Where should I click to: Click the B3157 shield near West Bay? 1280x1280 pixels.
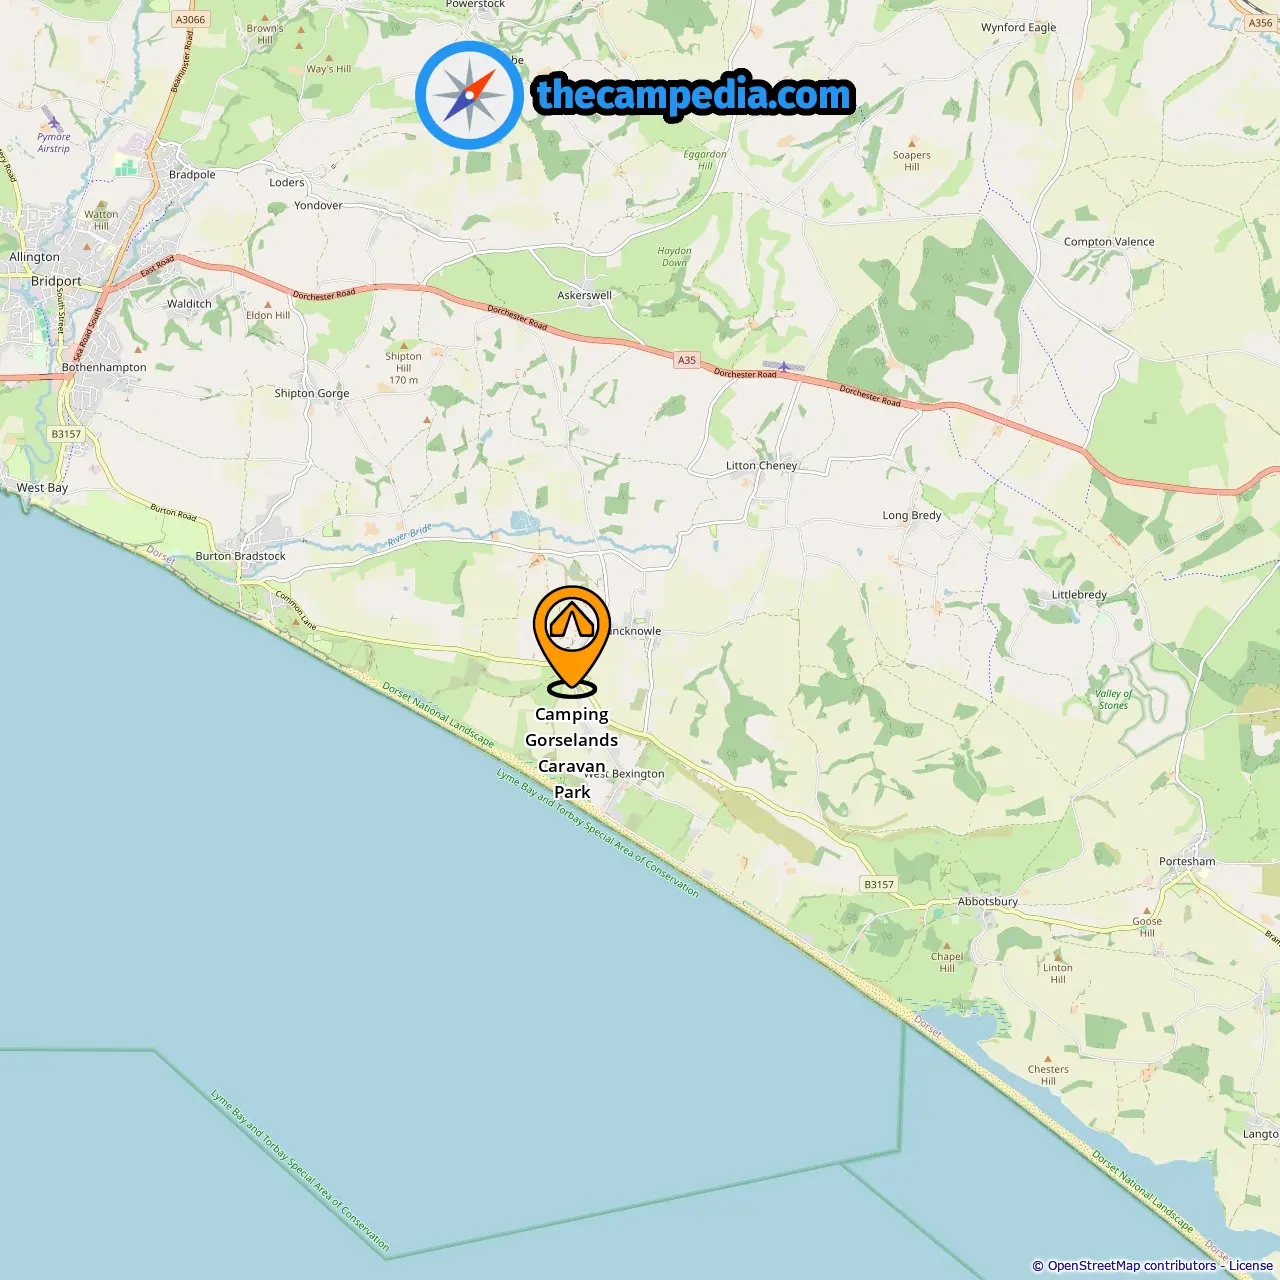(66, 434)
